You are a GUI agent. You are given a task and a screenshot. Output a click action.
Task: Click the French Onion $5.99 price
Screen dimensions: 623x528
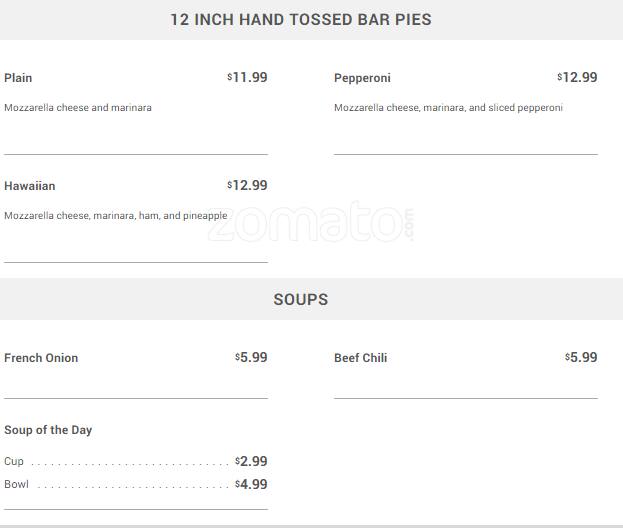point(251,357)
